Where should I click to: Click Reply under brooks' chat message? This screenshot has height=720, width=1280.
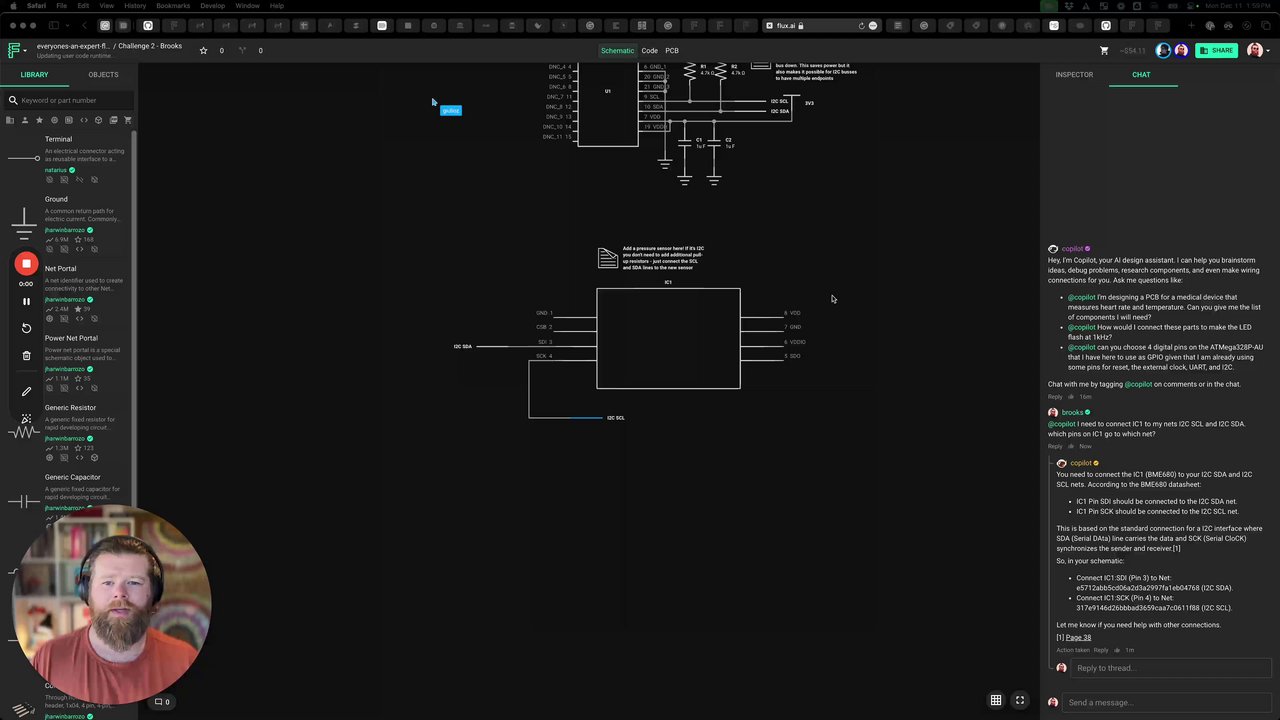point(1055,446)
